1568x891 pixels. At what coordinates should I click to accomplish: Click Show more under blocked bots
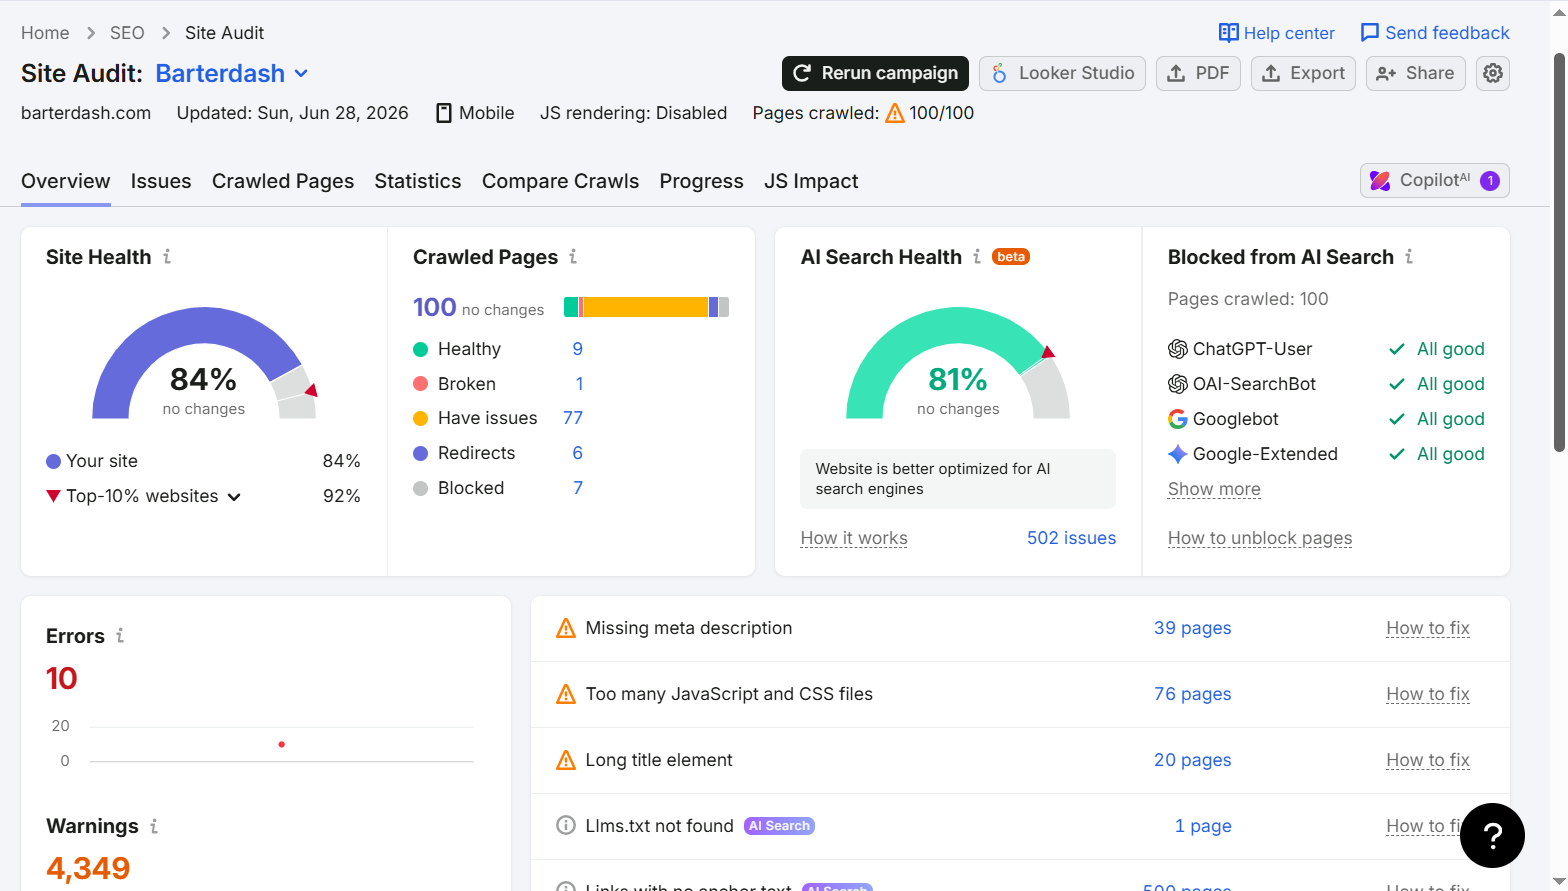(1214, 489)
